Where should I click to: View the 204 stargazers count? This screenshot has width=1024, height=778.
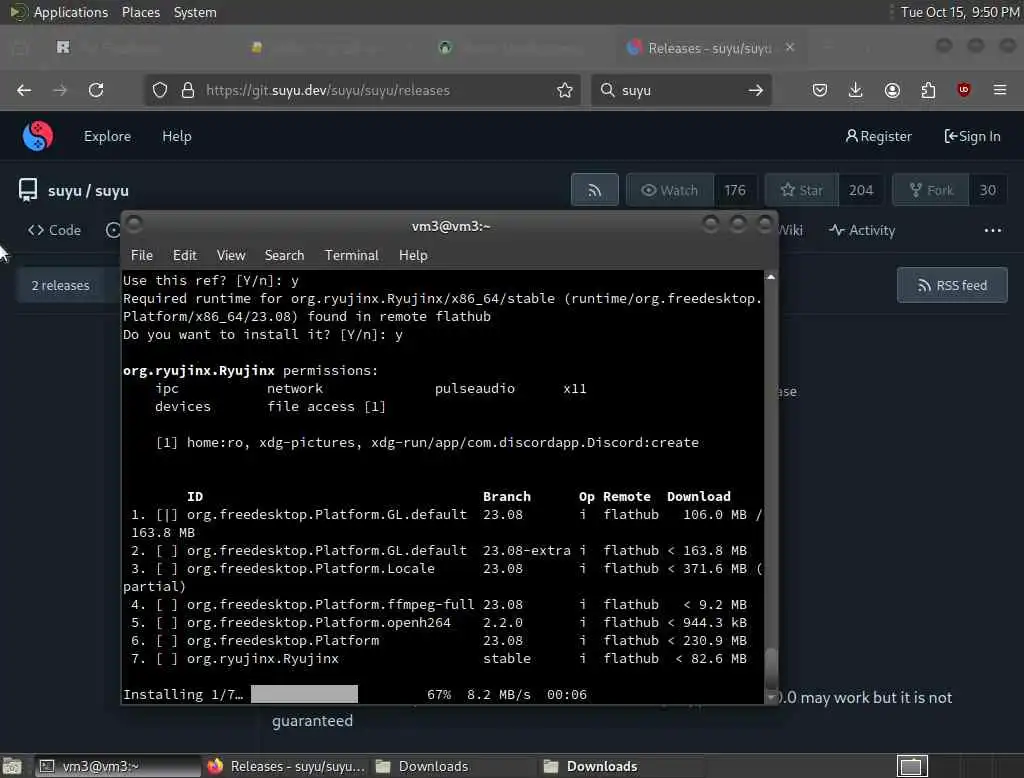tap(861, 190)
